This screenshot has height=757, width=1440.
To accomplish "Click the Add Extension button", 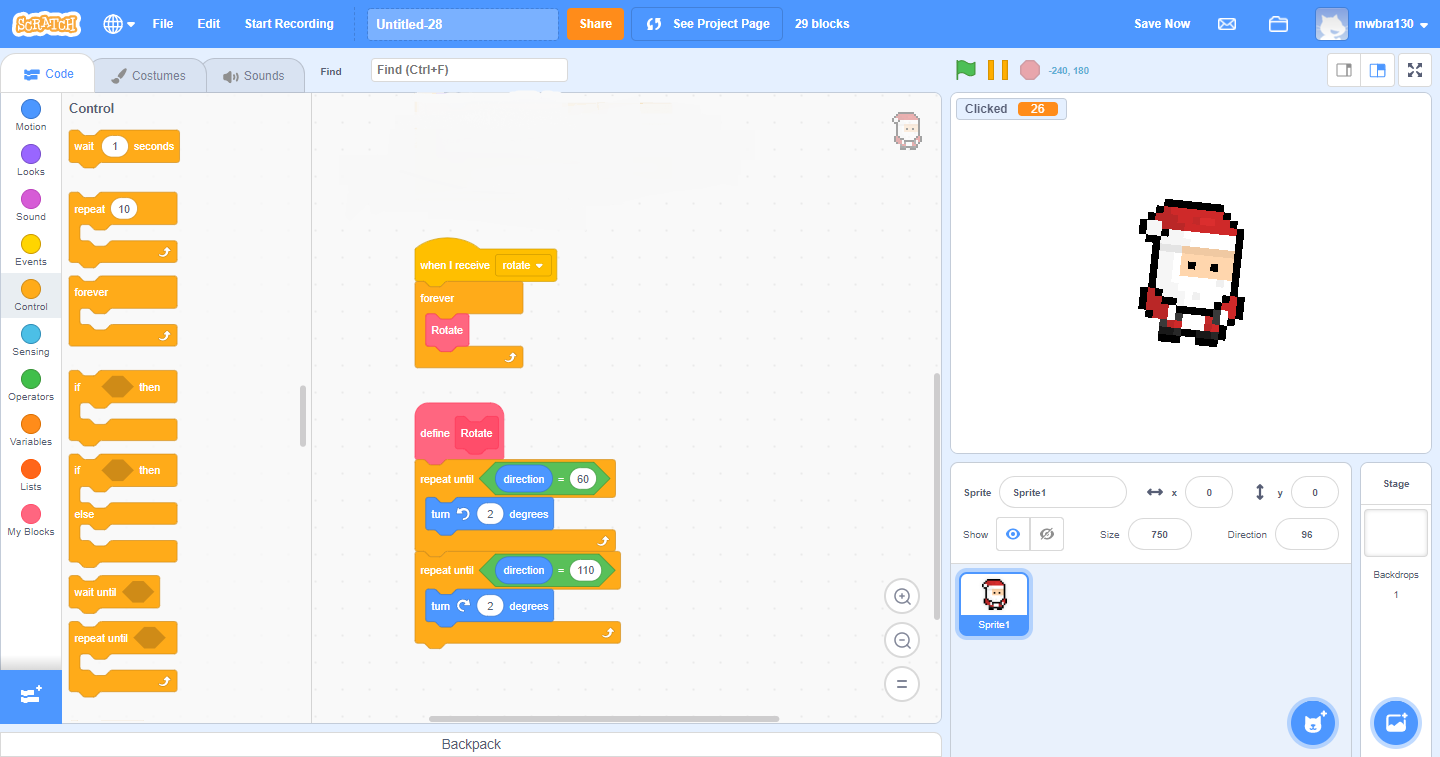I will (x=31, y=696).
